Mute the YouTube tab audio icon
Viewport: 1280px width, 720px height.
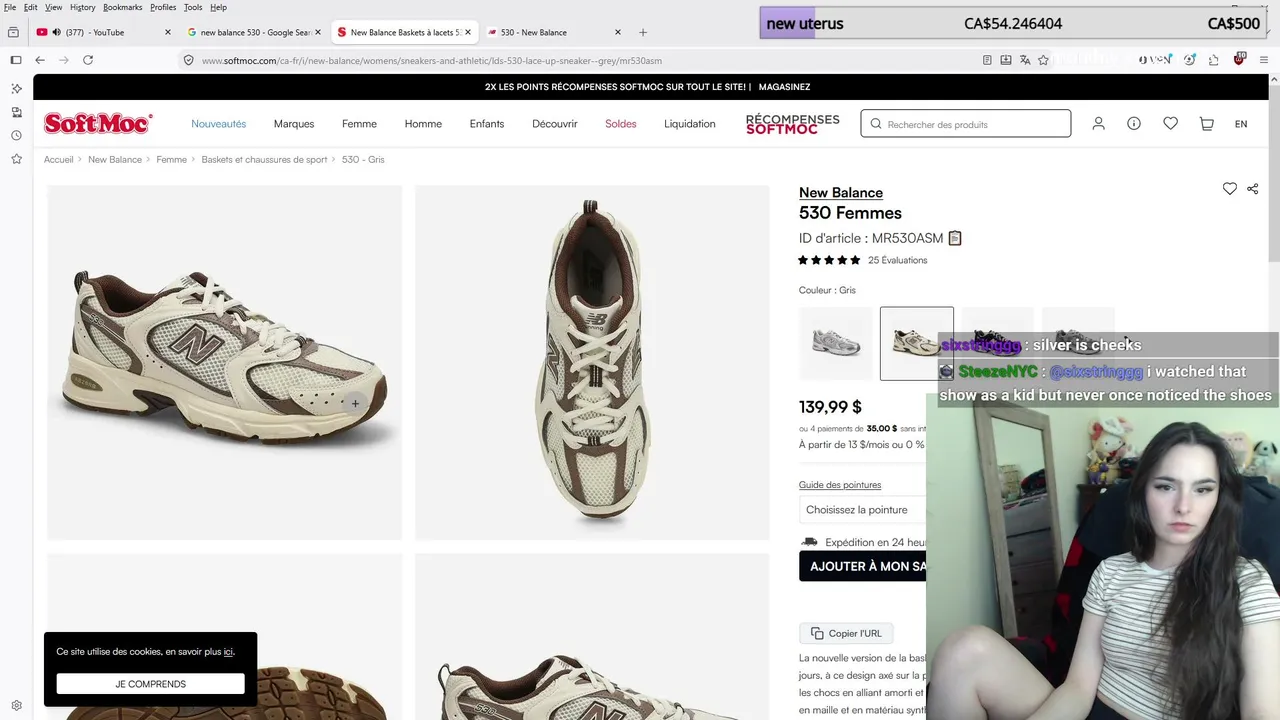[56, 32]
